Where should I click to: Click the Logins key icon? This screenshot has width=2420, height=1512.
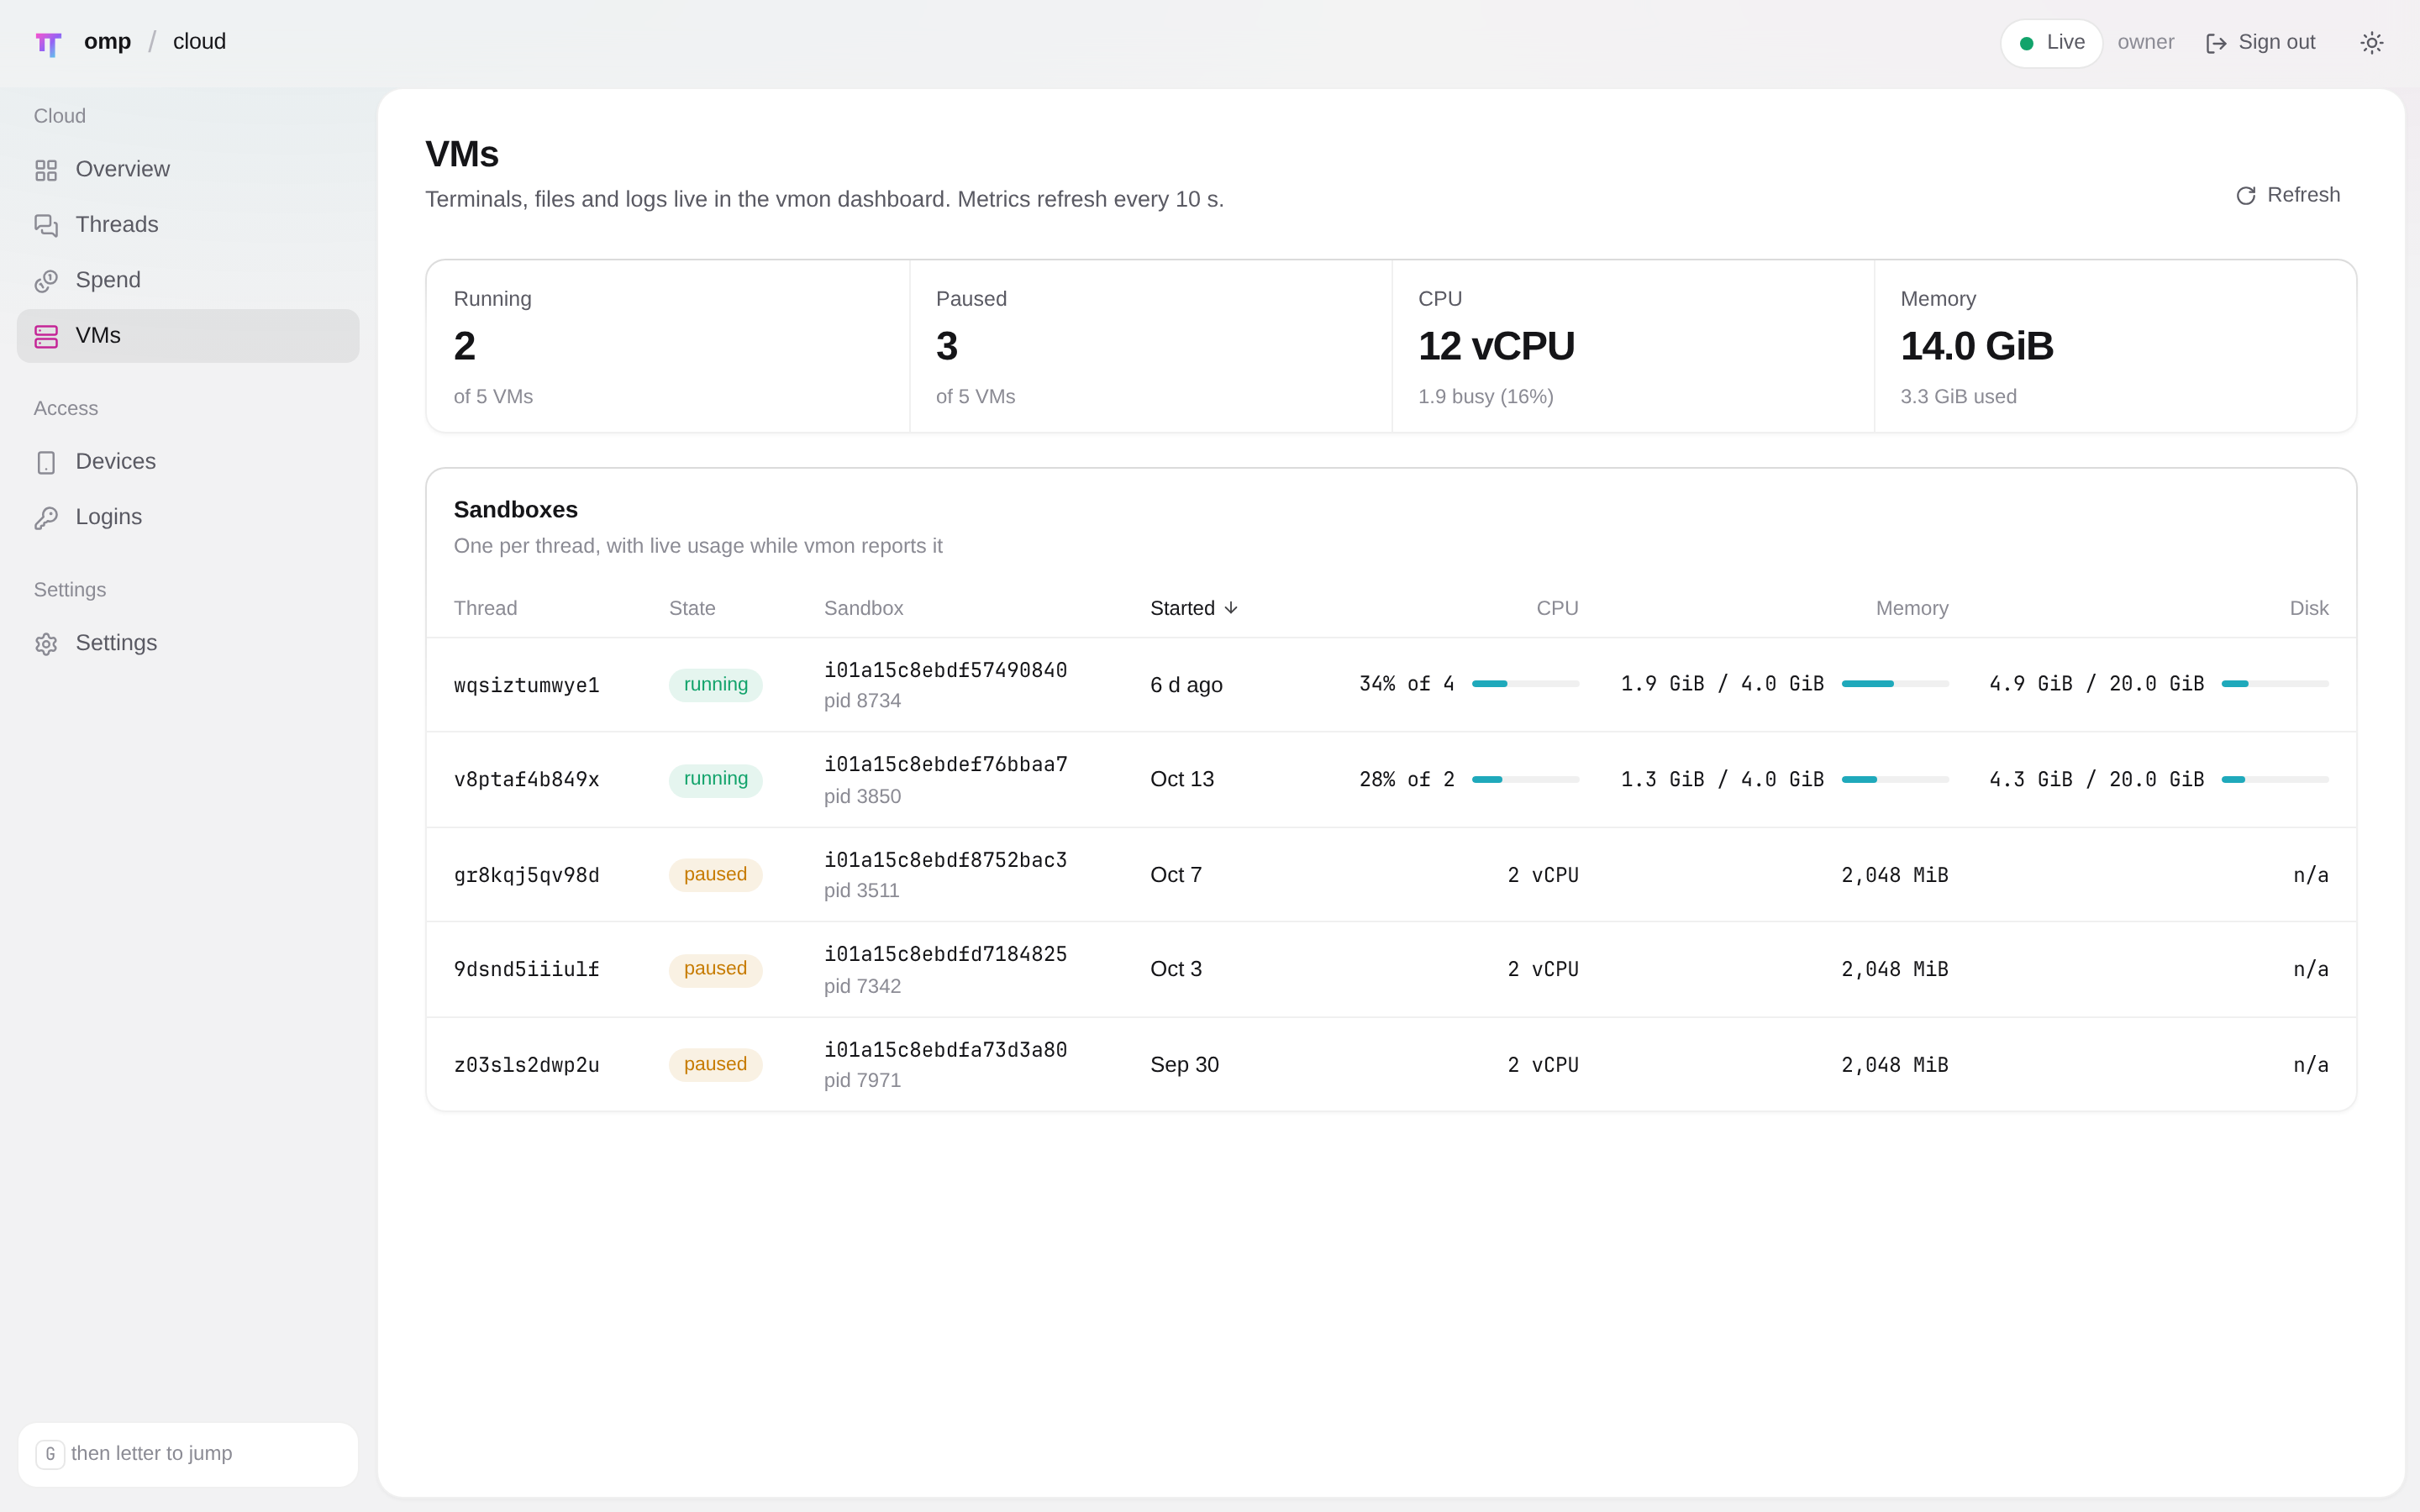point(46,518)
